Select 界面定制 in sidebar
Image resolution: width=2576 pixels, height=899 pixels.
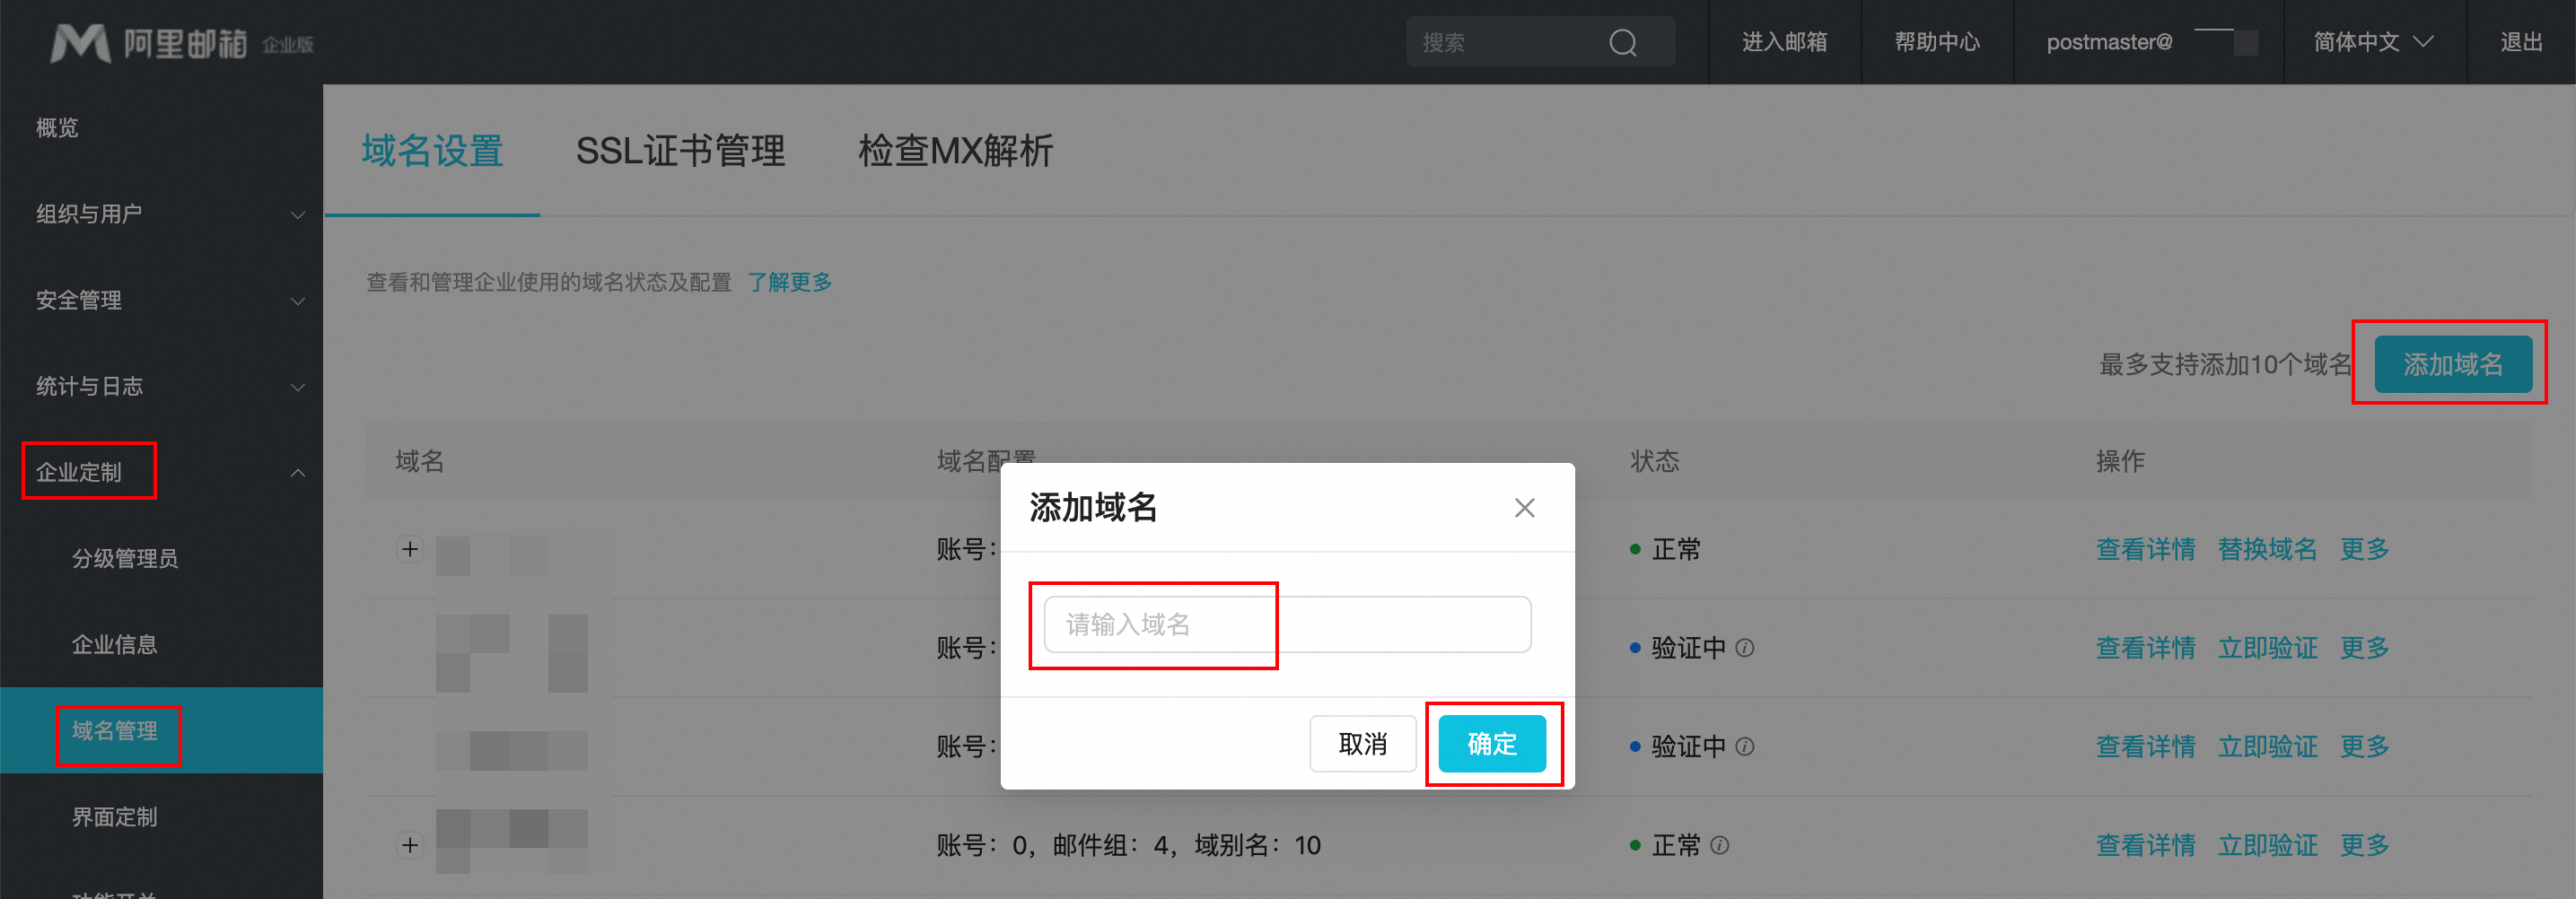(x=114, y=817)
